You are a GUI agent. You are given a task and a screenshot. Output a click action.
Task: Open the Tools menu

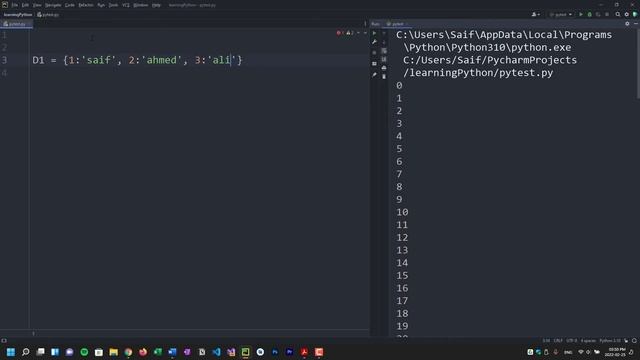[x=113, y=5]
